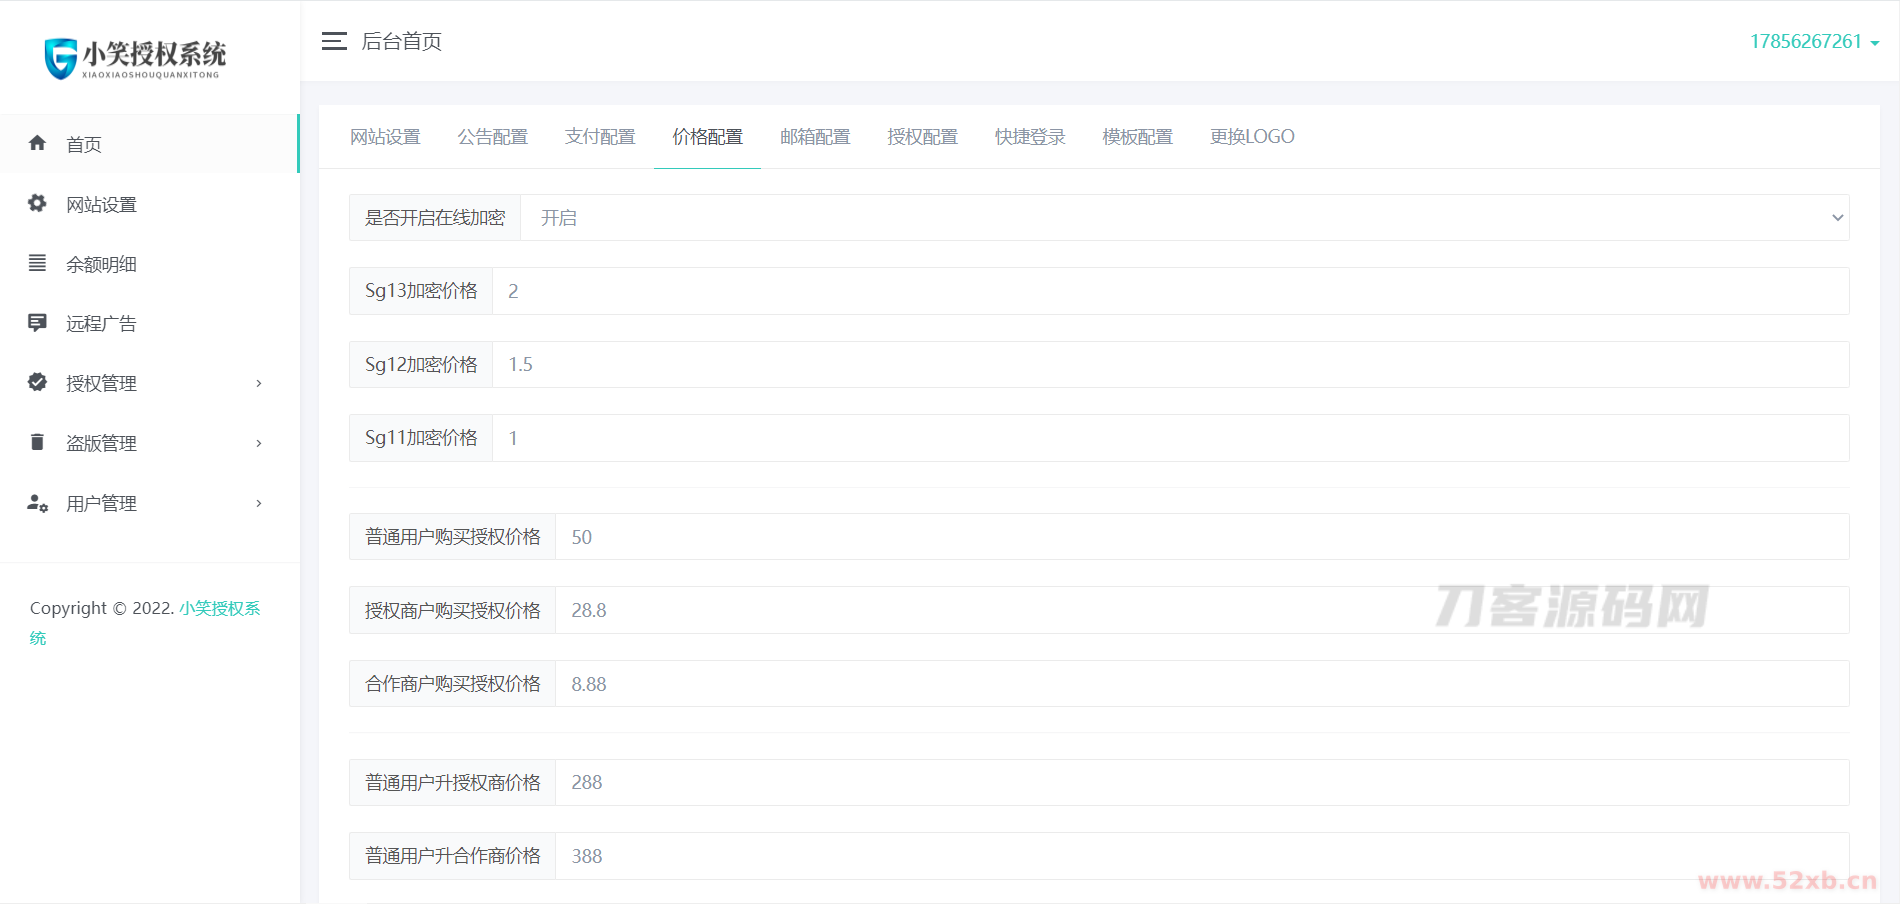
Task: Click the user icon beside 用户管理
Action: (38, 503)
